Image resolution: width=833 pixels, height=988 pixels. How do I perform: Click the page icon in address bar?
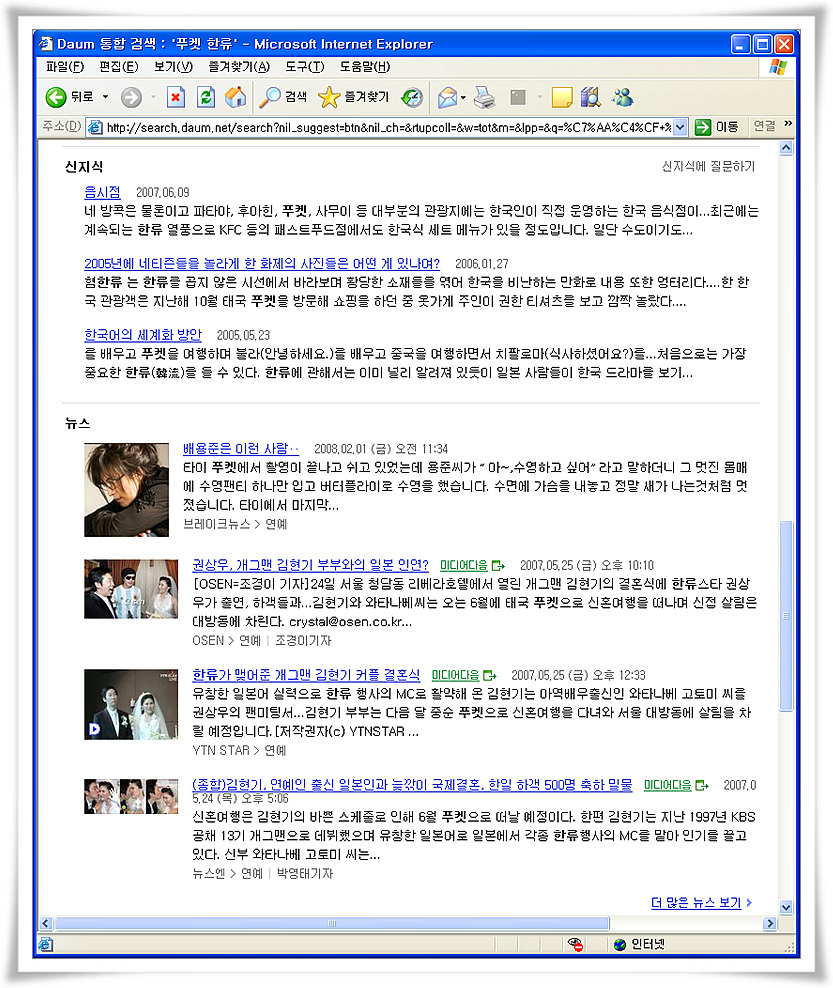95,127
